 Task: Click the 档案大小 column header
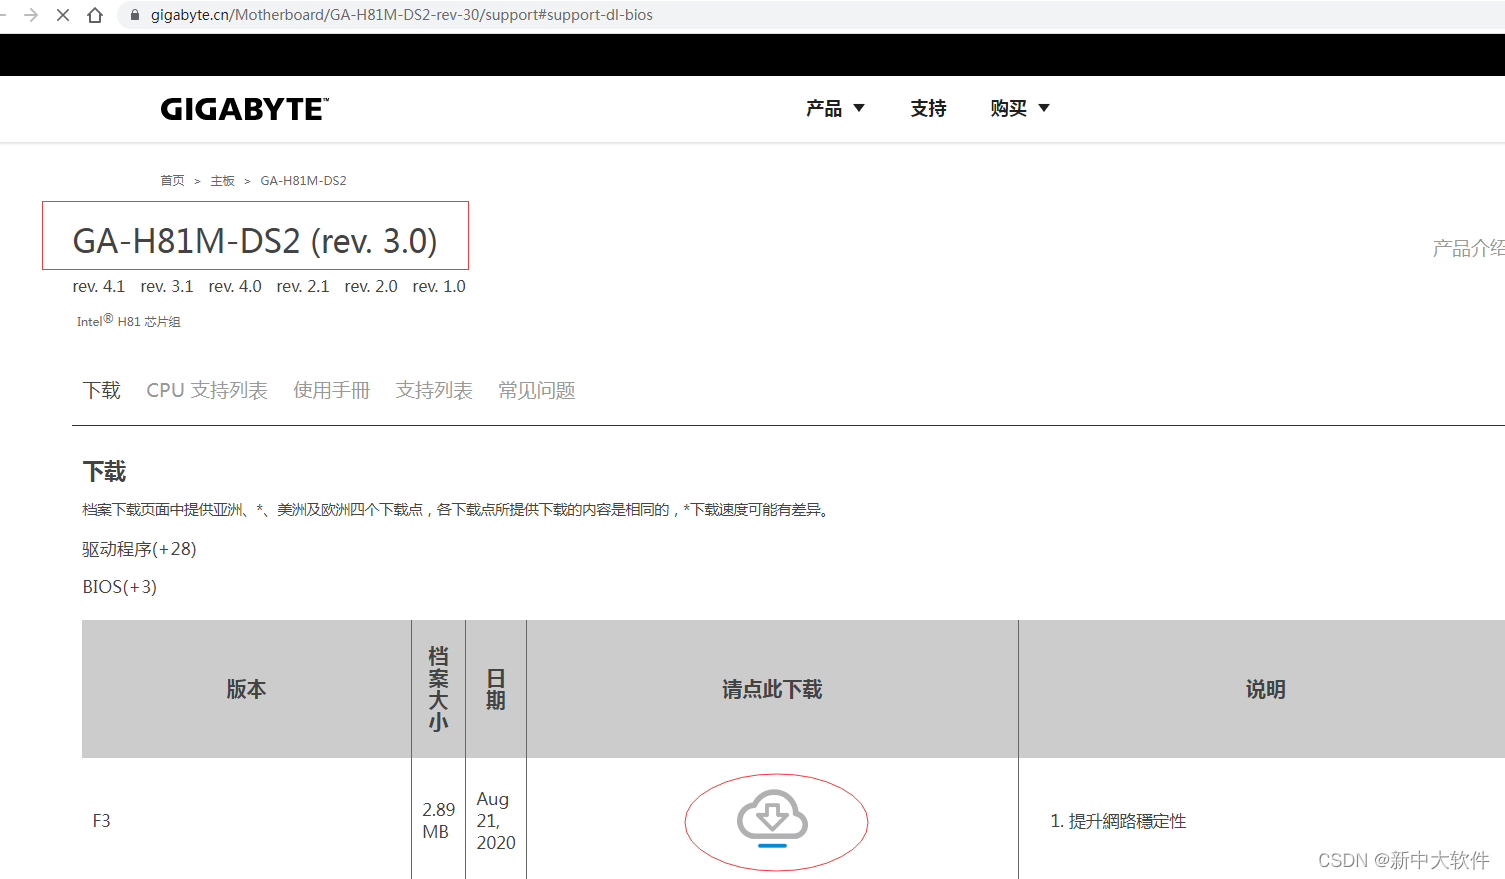(x=438, y=689)
